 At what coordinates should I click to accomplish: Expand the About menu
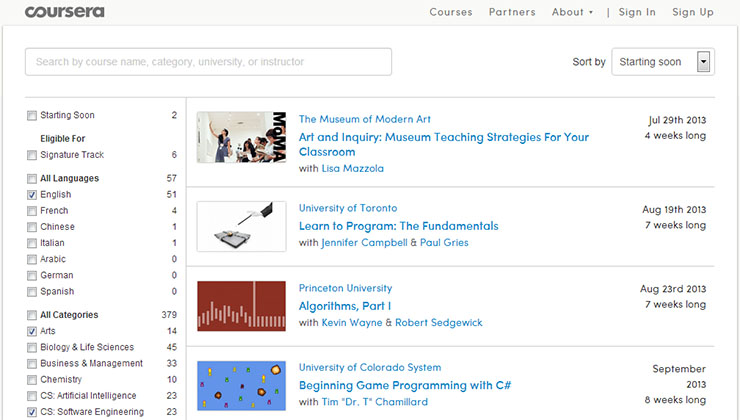coord(572,12)
